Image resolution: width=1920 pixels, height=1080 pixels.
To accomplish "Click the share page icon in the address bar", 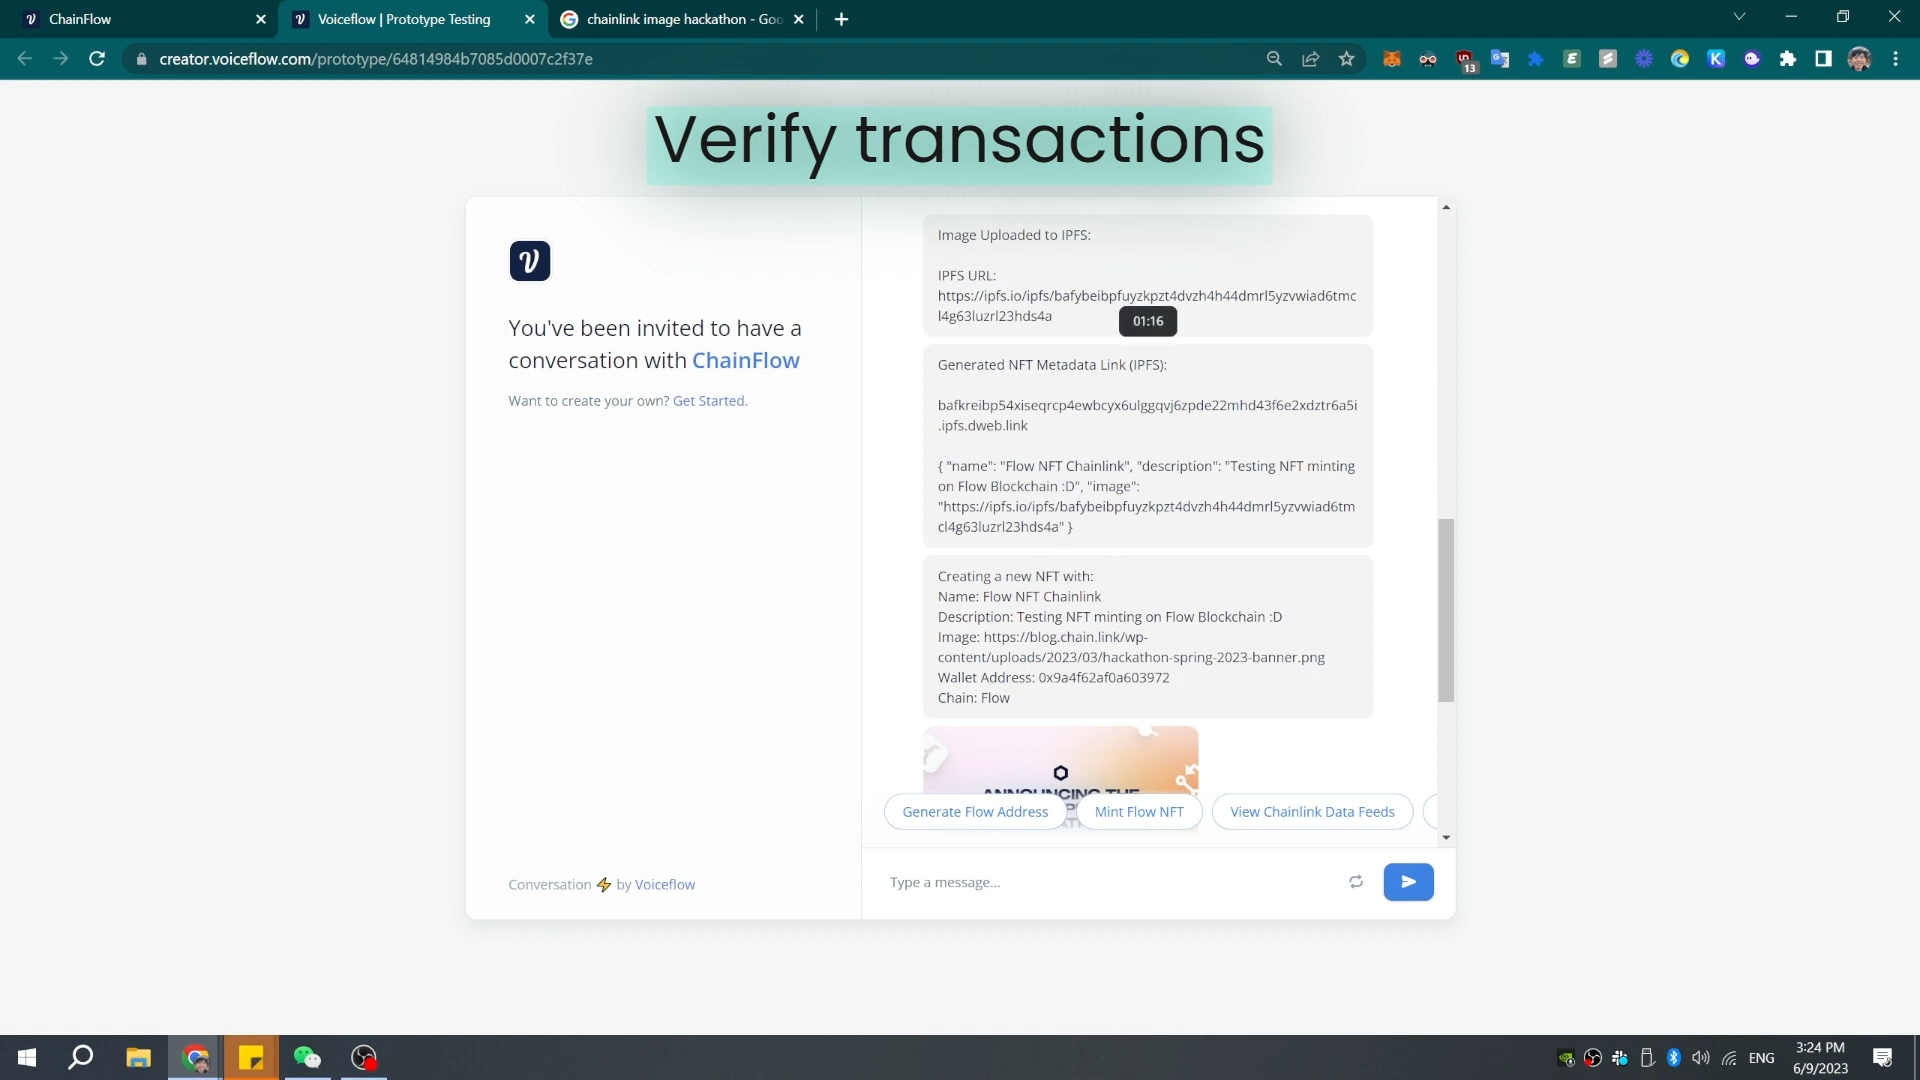I will pyautogui.click(x=1310, y=59).
